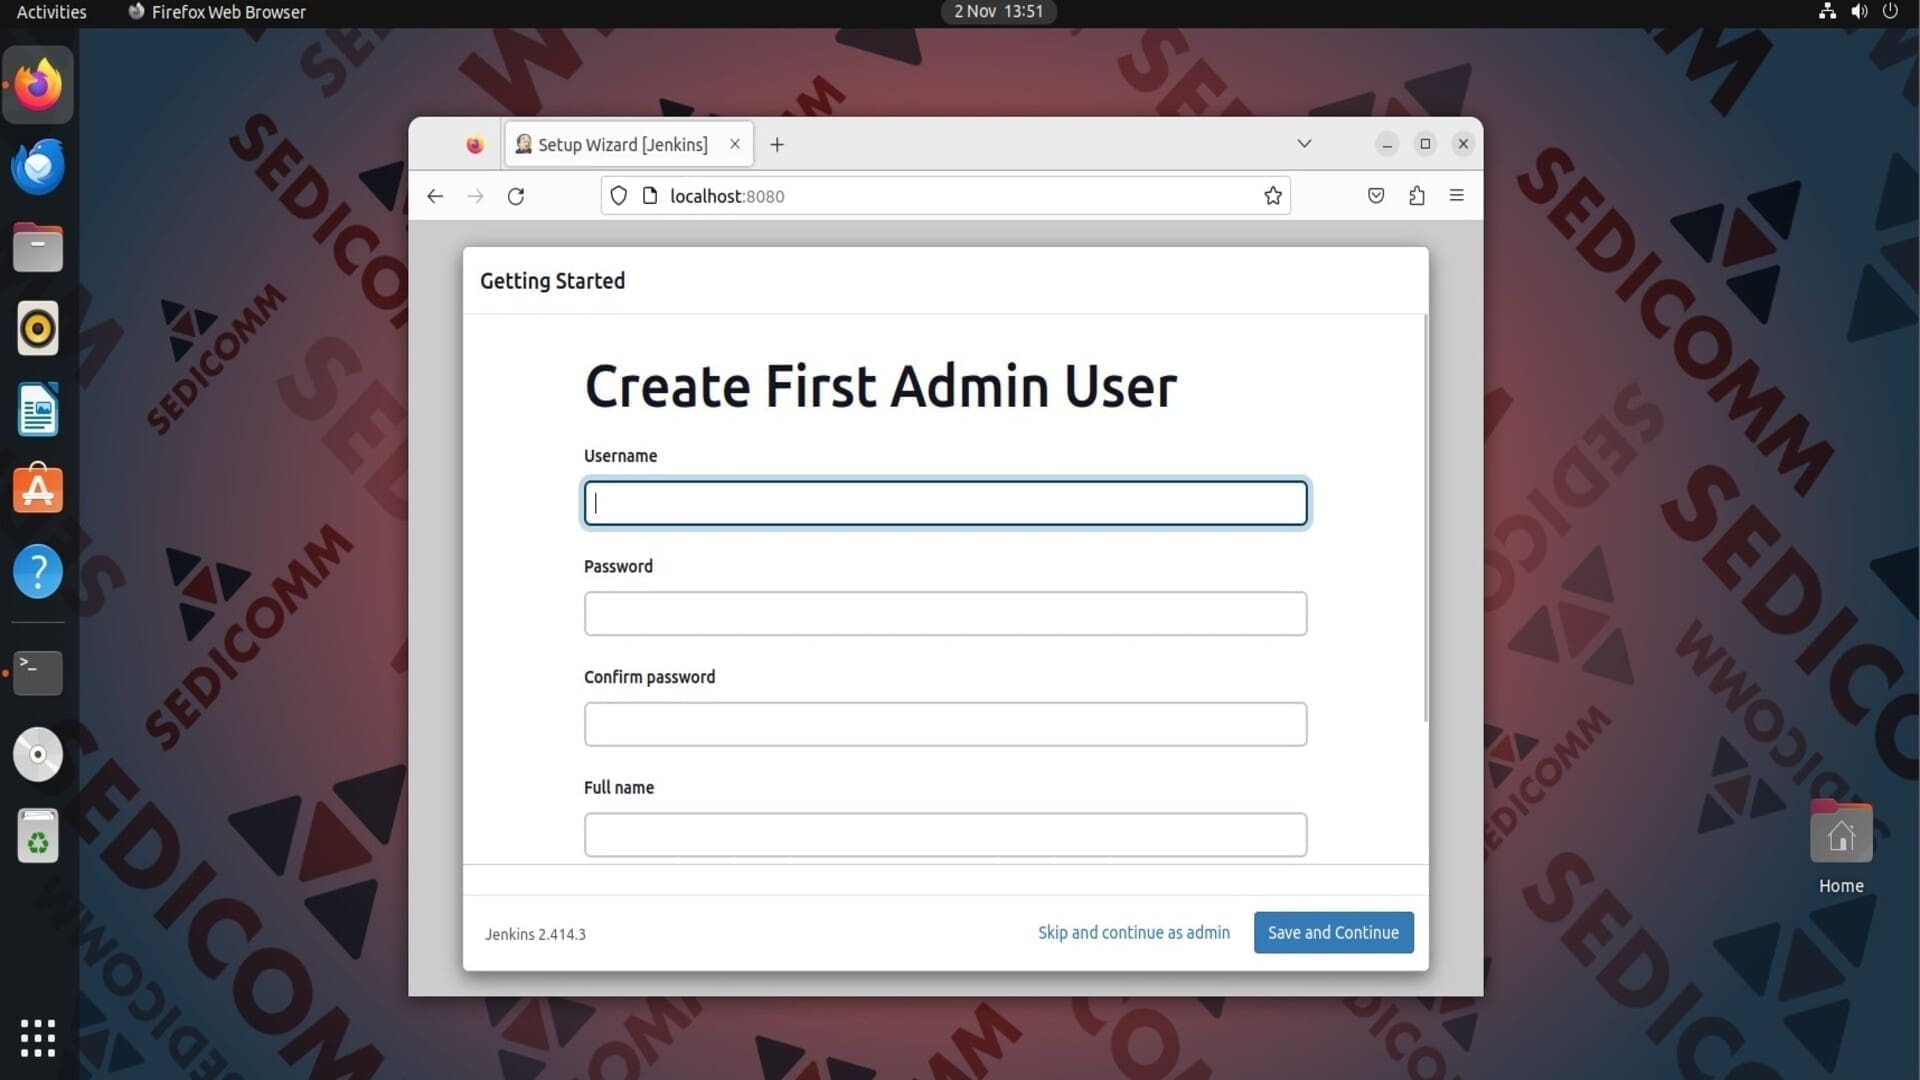The width and height of the screenshot is (1920, 1080).
Task: Open Rhythmbox music player in the dock
Action: (x=38, y=328)
